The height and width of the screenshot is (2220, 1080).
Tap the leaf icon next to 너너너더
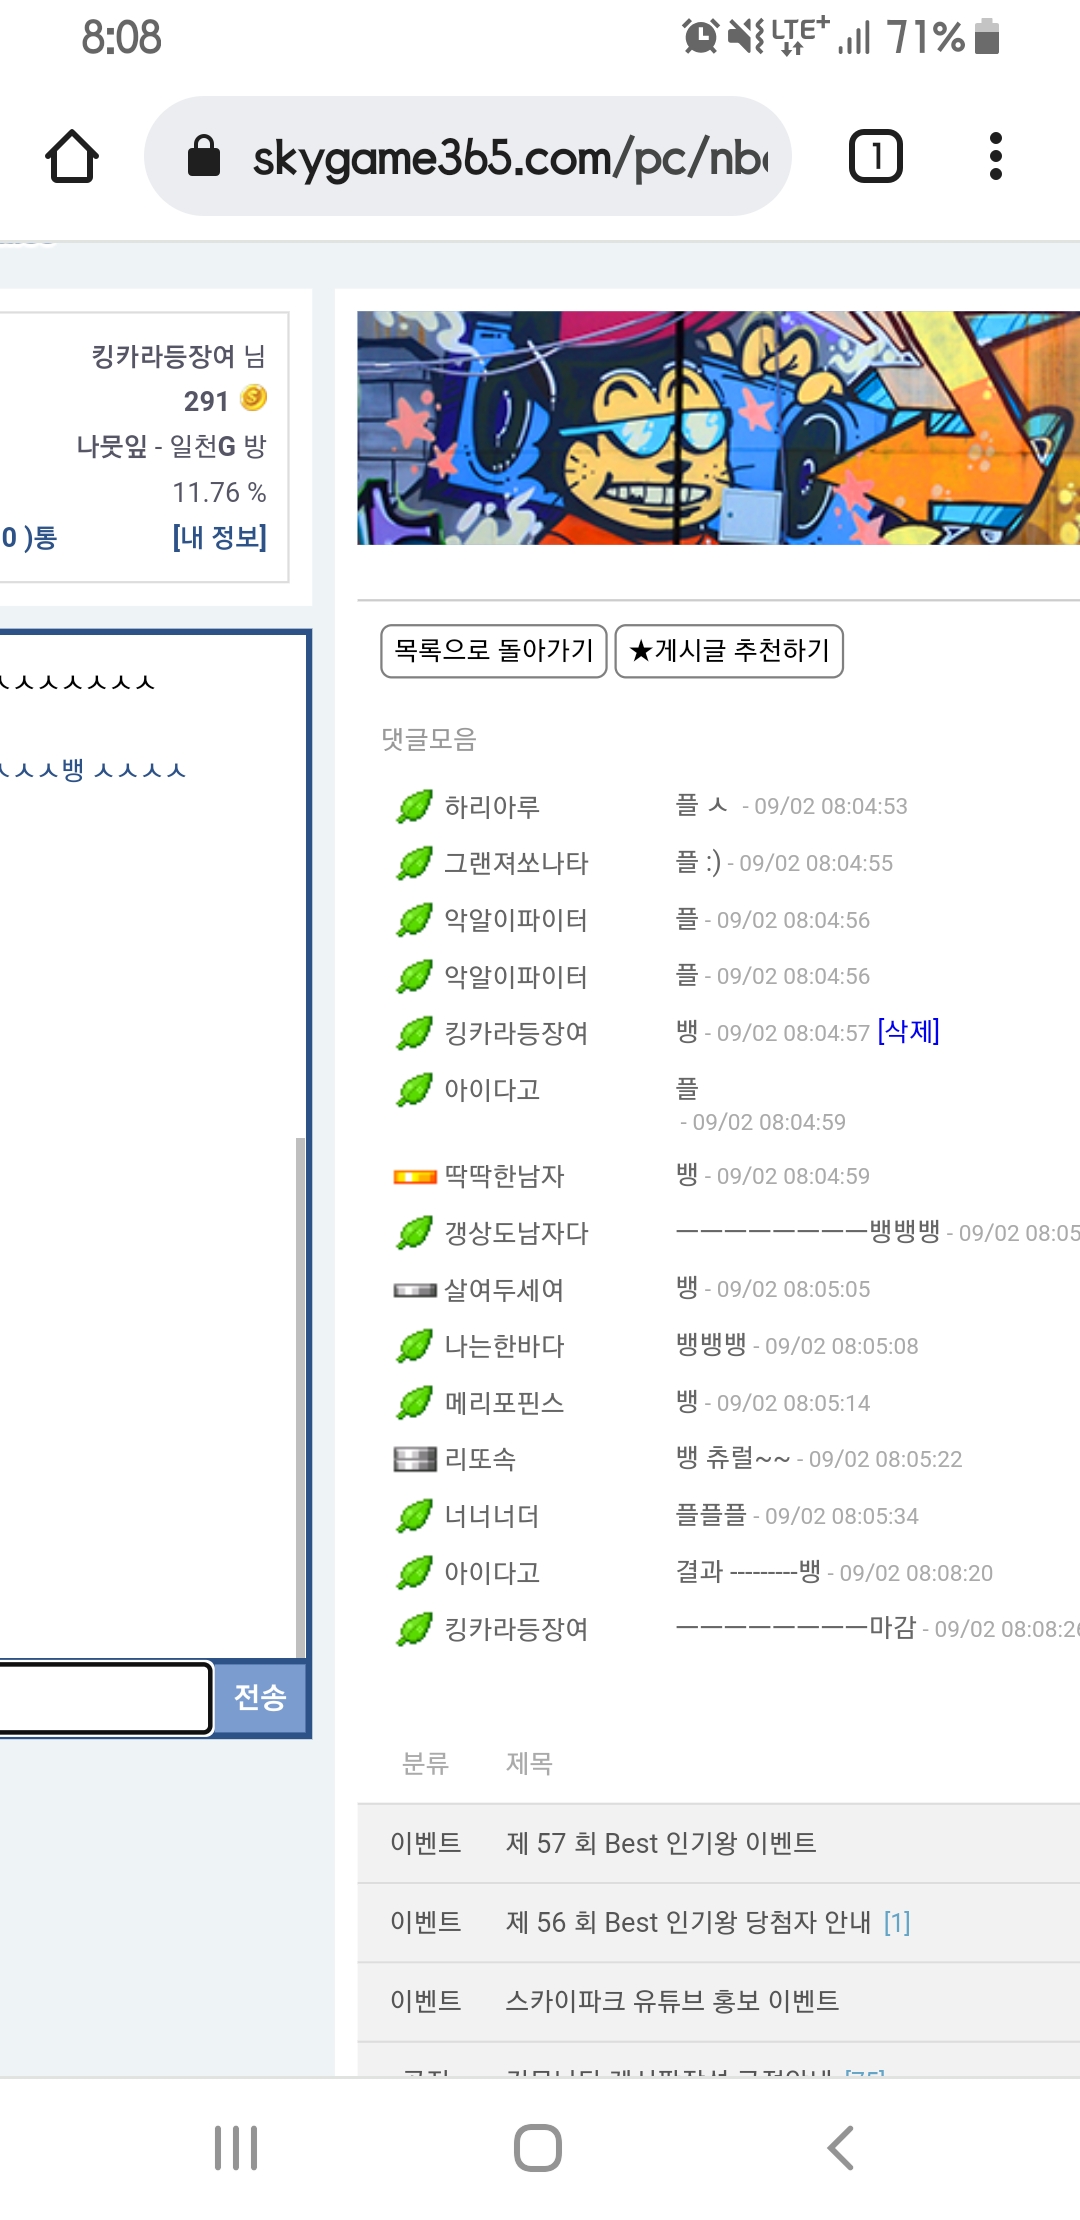click(x=414, y=1516)
